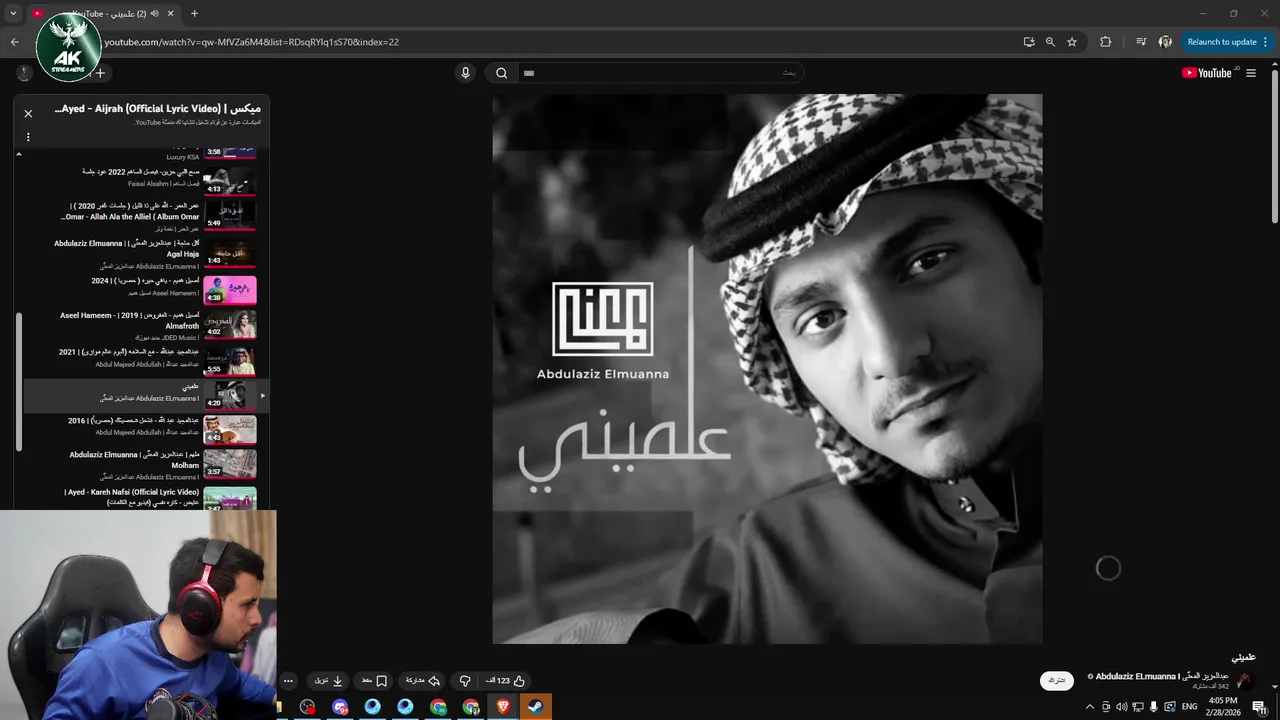Screen dimensions: 1280x720
Task: Save the video with the bookmark button
Action: pos(375,681)
